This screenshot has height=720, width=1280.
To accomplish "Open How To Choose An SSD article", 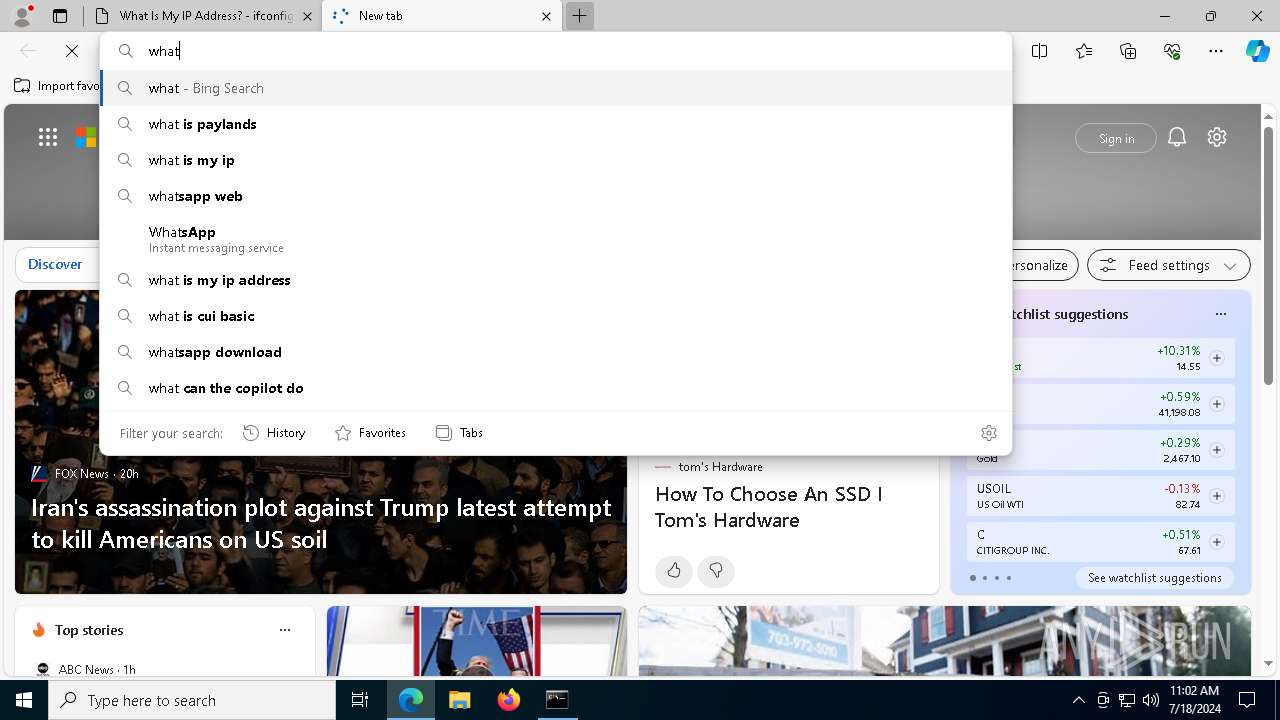I will click(768, 507).
